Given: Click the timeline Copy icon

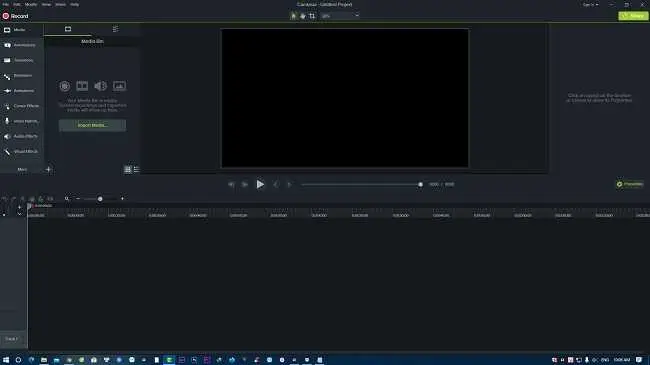Looking at the screenshot, I should click(32, 199).
